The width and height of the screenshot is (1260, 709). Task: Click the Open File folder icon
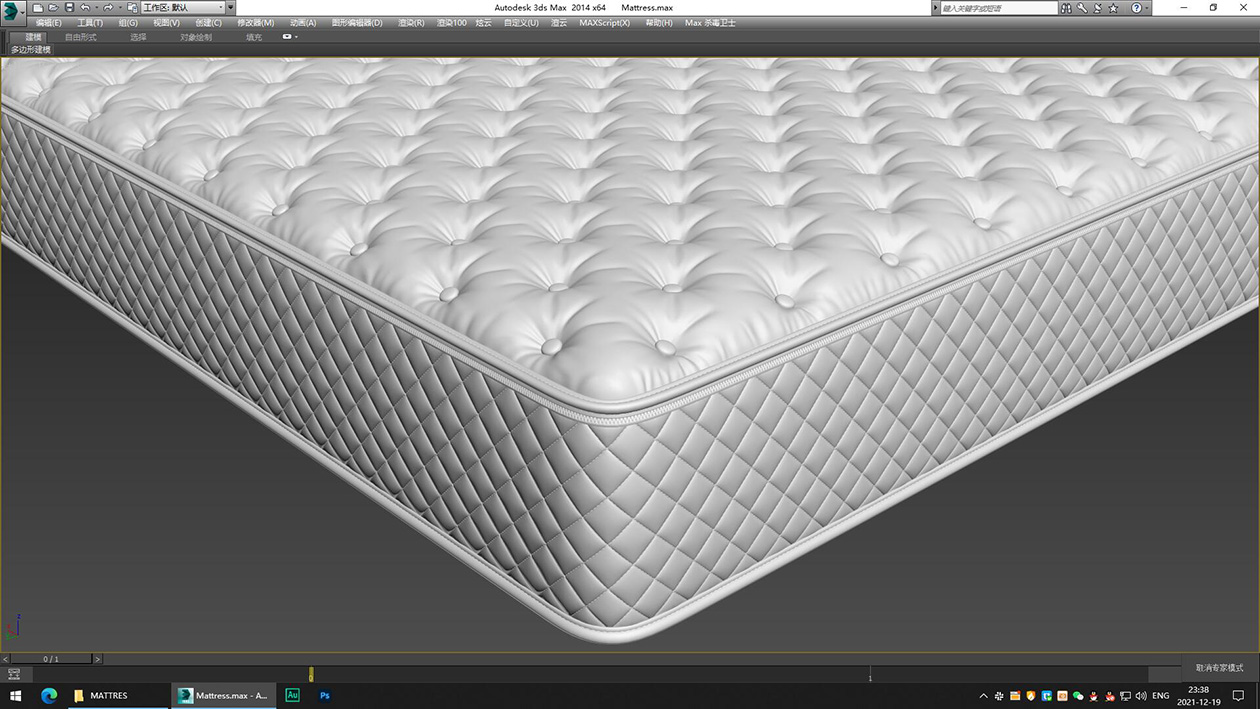click(x=53, y=8)
